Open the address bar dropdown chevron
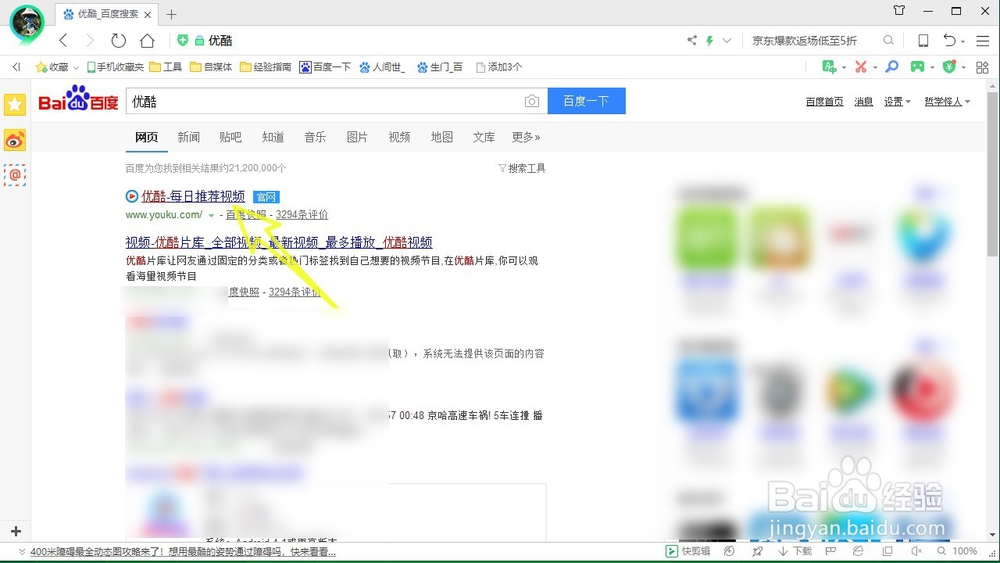Image resolution: width=1000 pixels, height=563 pixels. click(x=726, y=41)
